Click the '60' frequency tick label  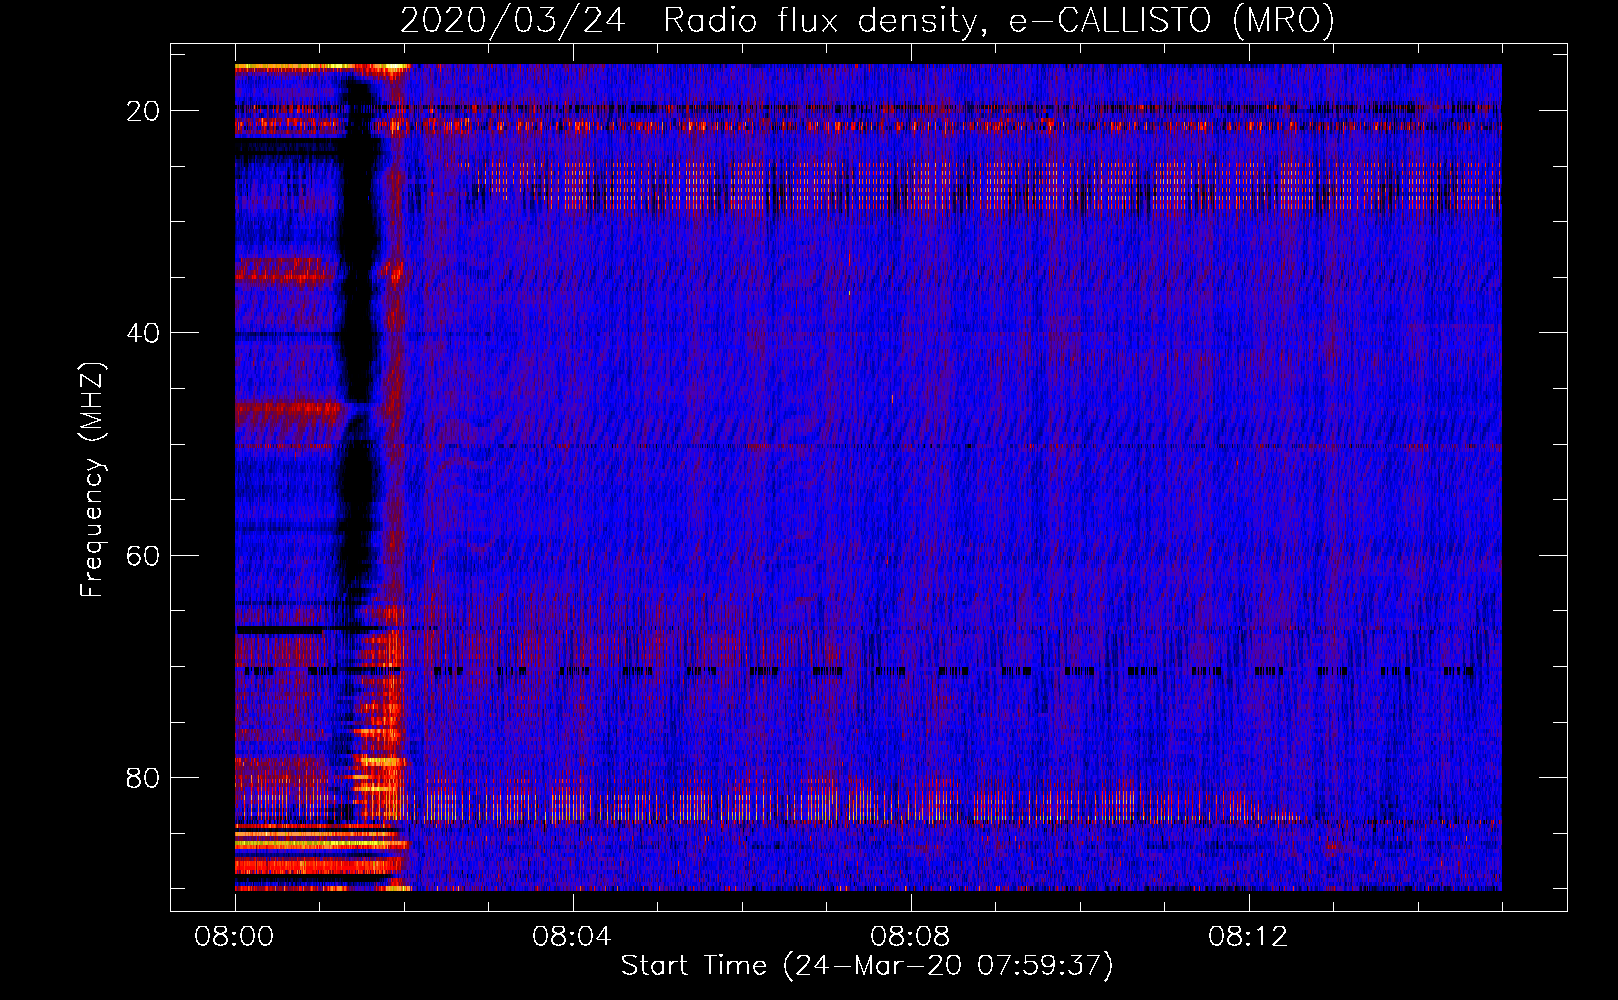[143, 555]
